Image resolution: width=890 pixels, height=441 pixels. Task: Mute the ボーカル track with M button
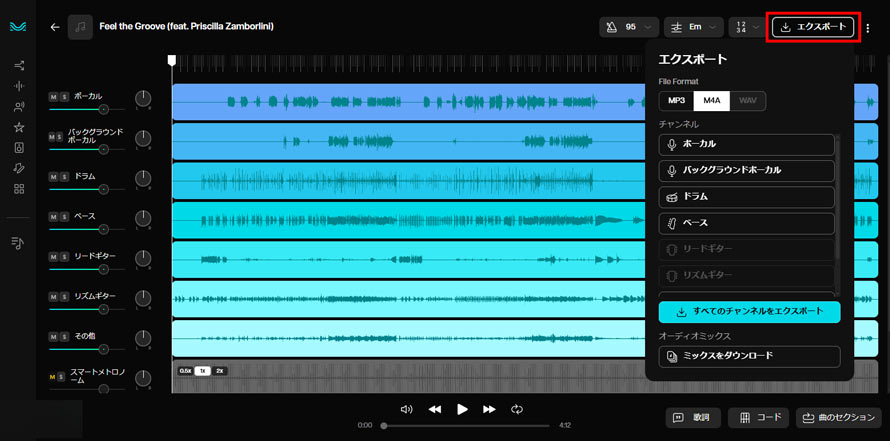coord(54,97)
